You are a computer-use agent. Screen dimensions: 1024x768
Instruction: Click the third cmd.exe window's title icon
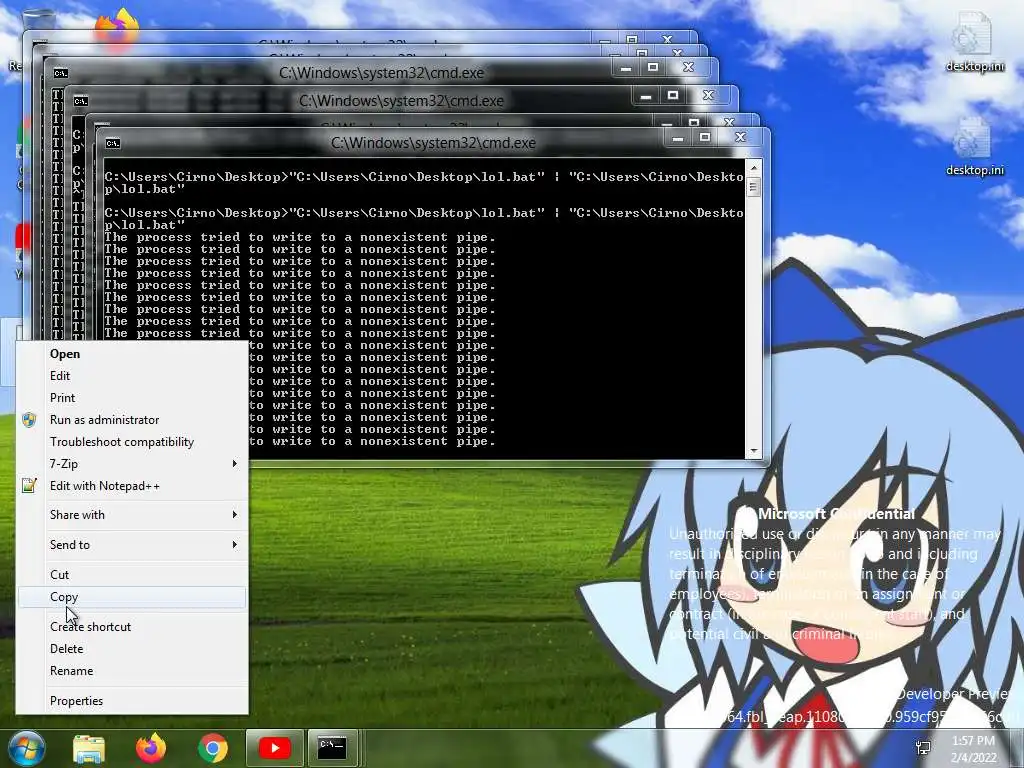pos(61,73)
